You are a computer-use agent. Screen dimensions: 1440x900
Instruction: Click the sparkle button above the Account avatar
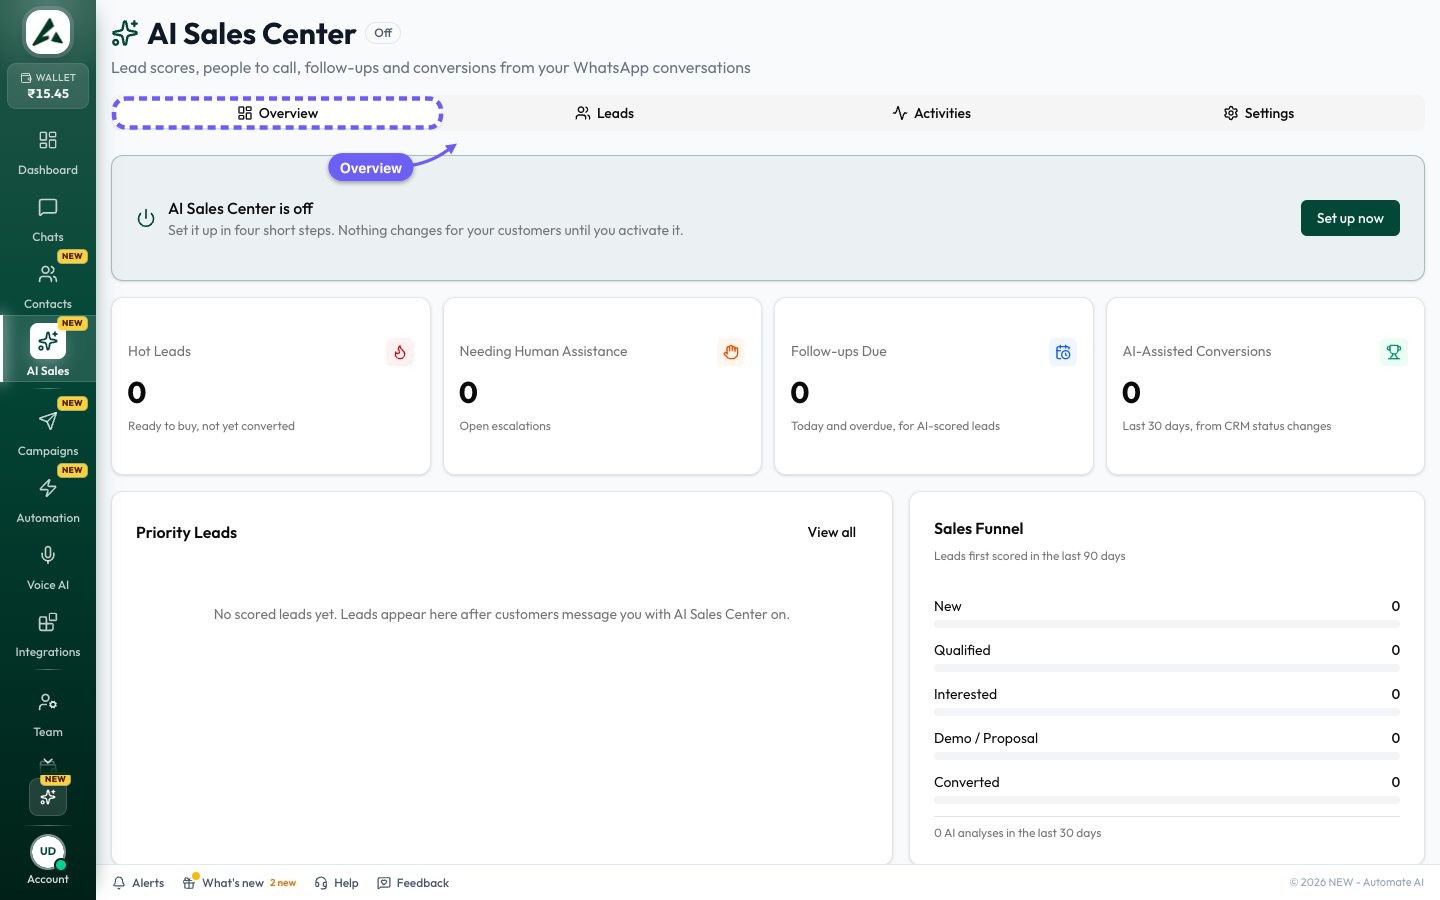click(x=48, y=797)
